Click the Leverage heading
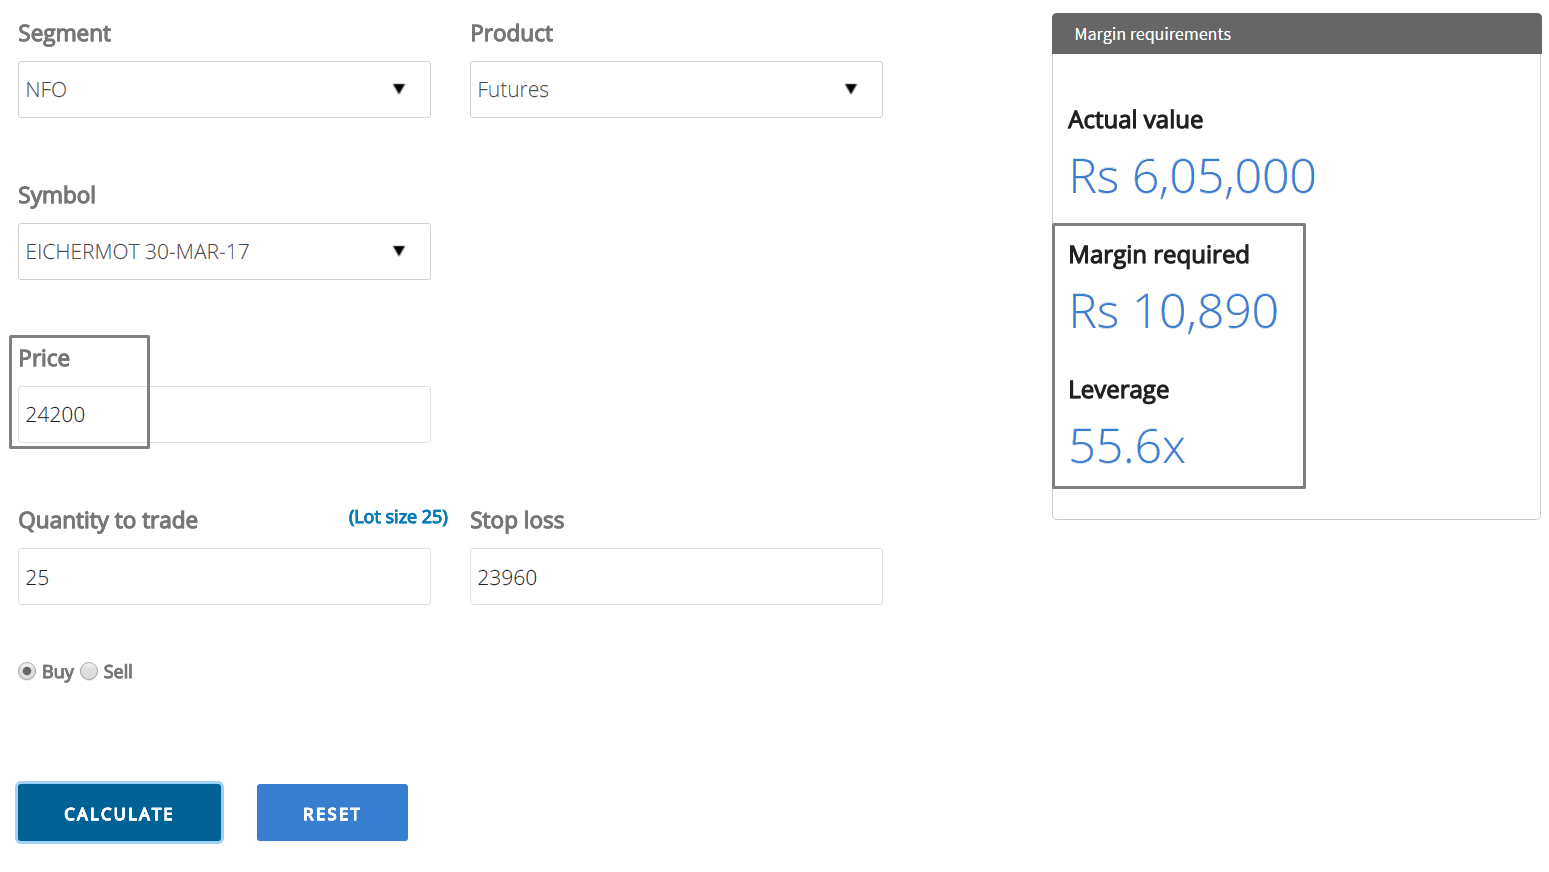The image size is (1549, 872). (x=1118, y=390)
